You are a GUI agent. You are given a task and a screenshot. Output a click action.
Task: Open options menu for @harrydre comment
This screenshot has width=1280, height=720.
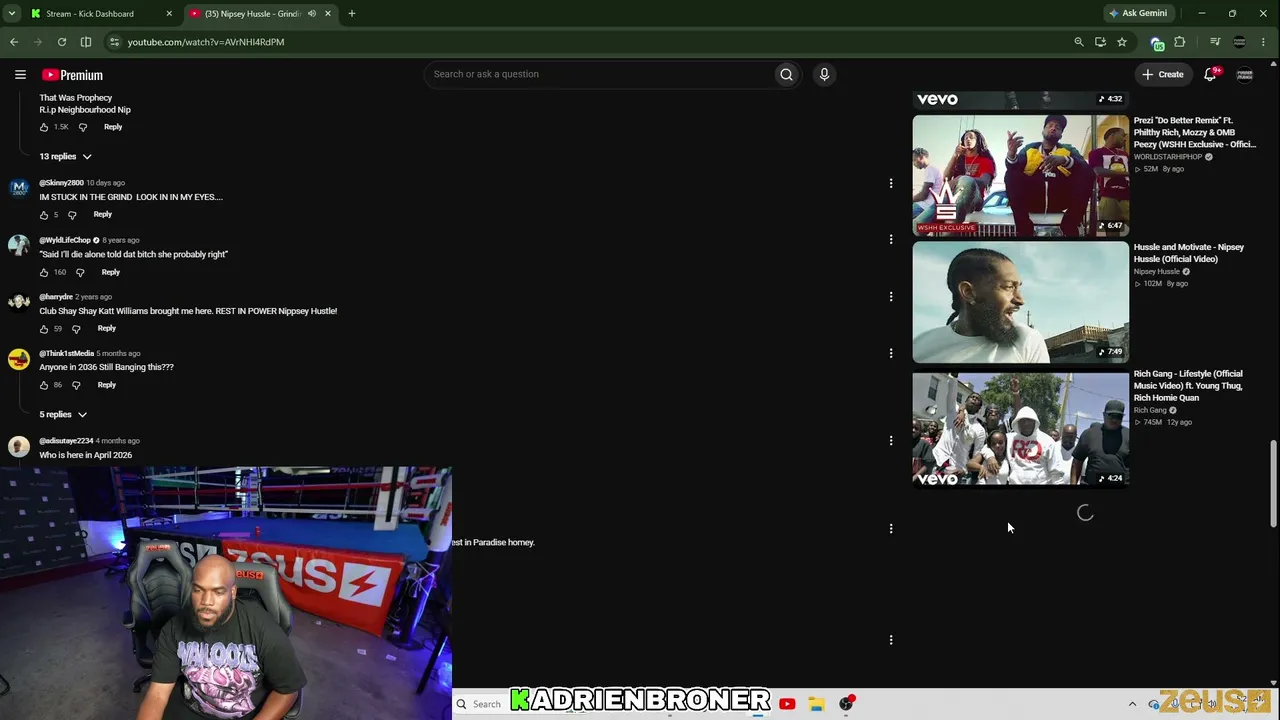891,296
